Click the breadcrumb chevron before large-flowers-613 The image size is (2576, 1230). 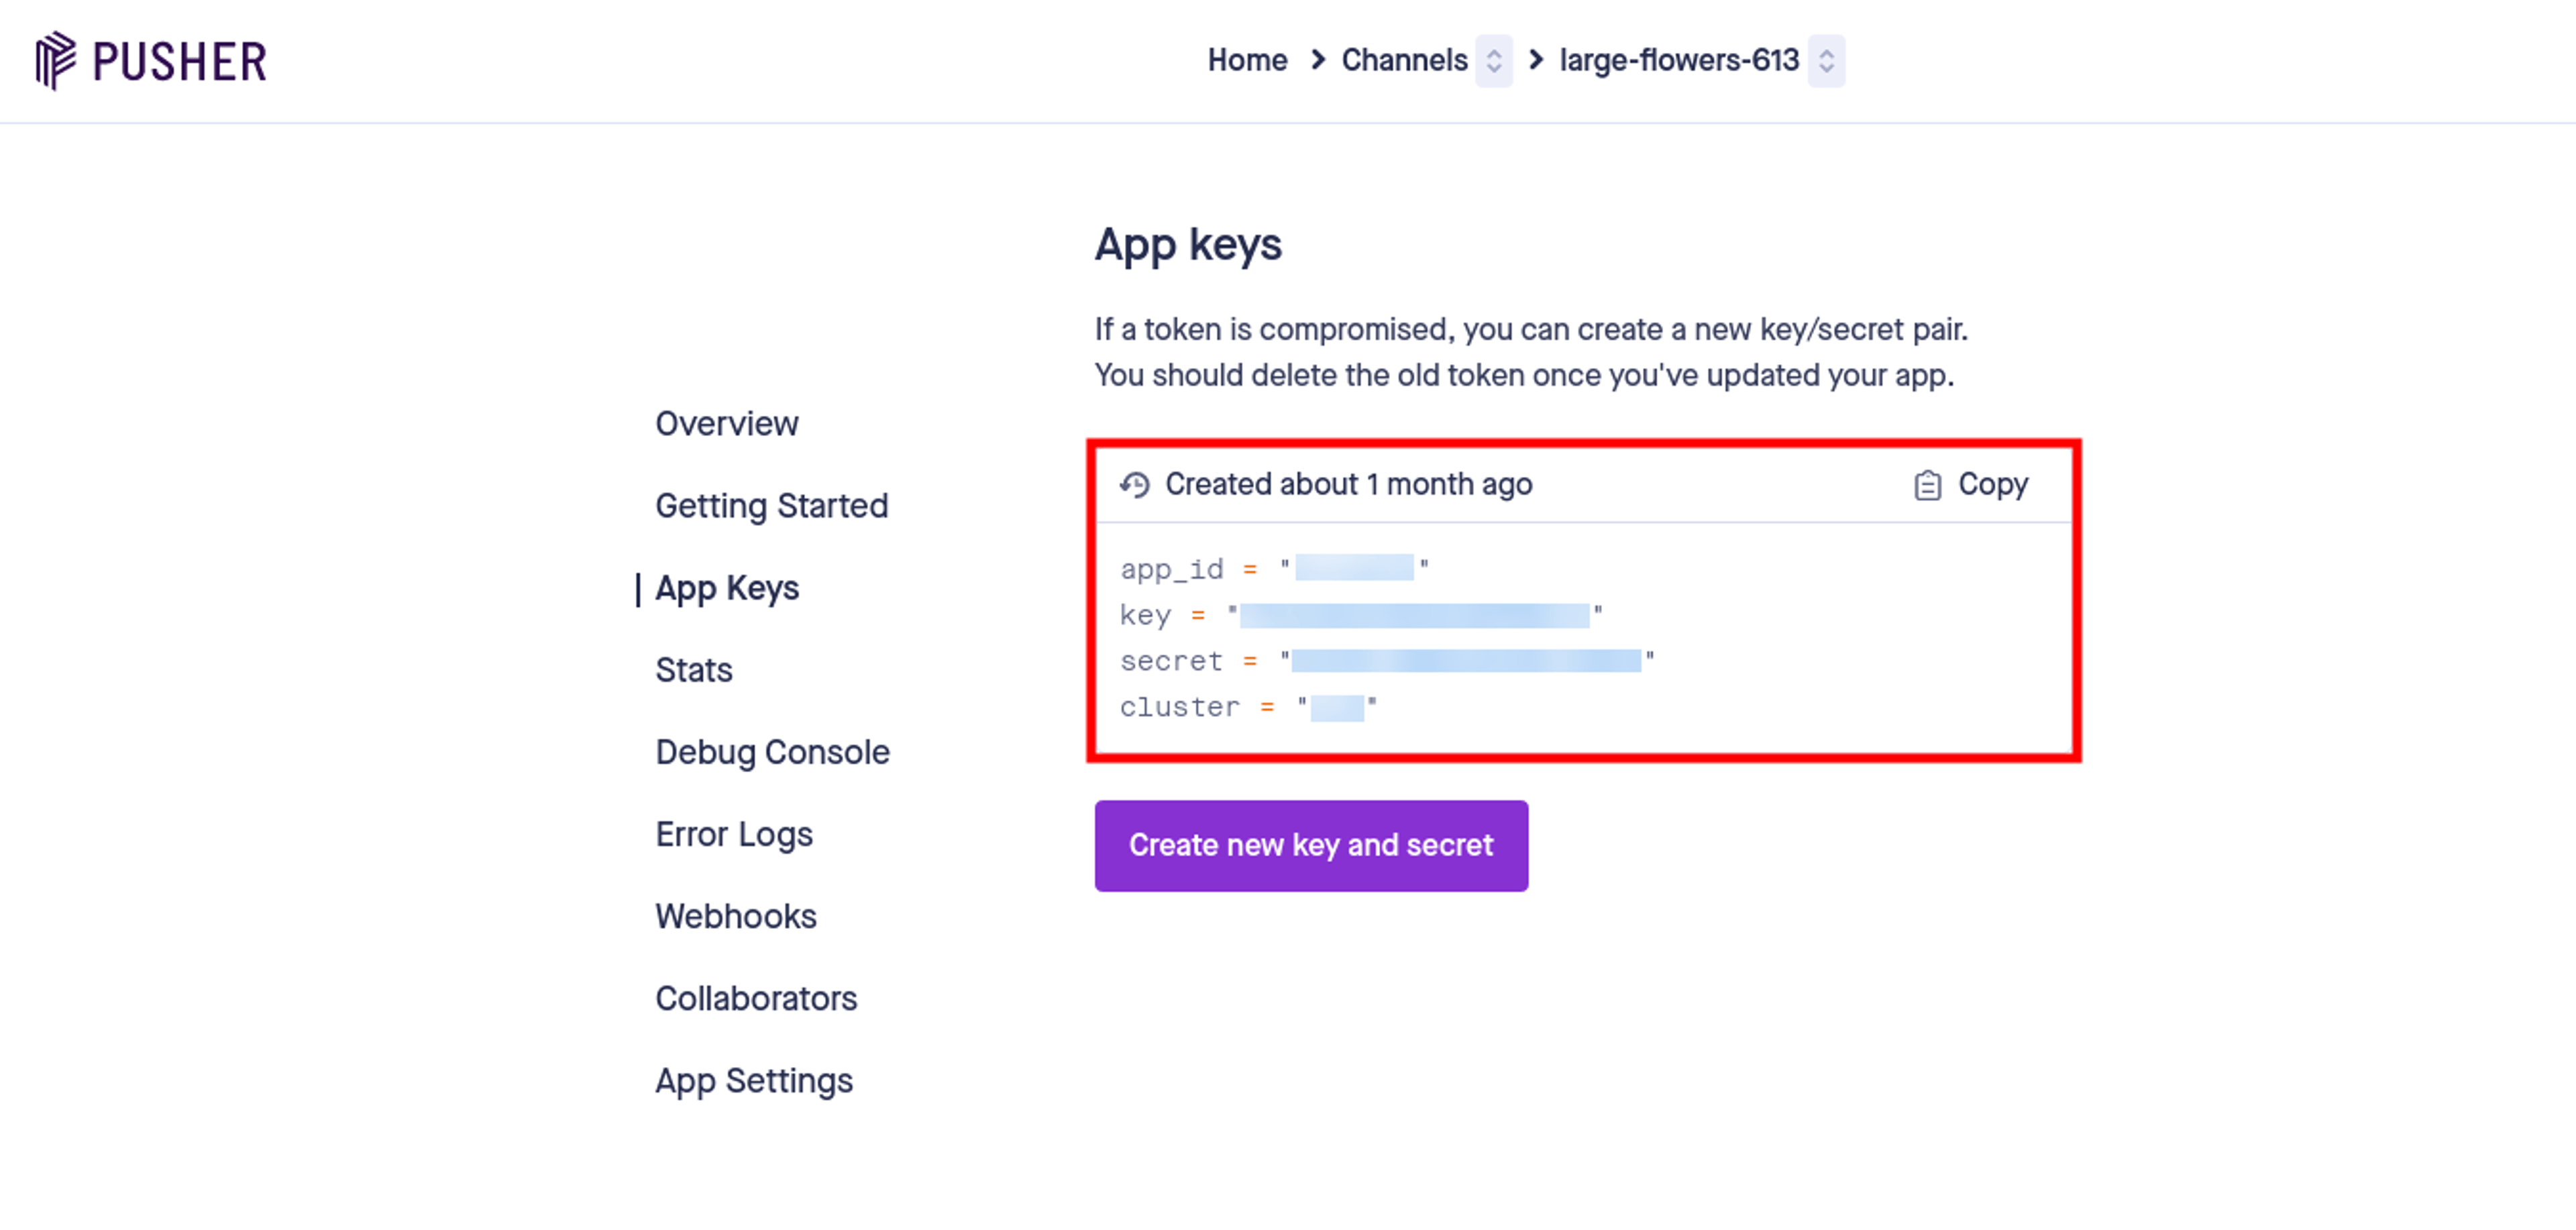(x=1536, y=60)
